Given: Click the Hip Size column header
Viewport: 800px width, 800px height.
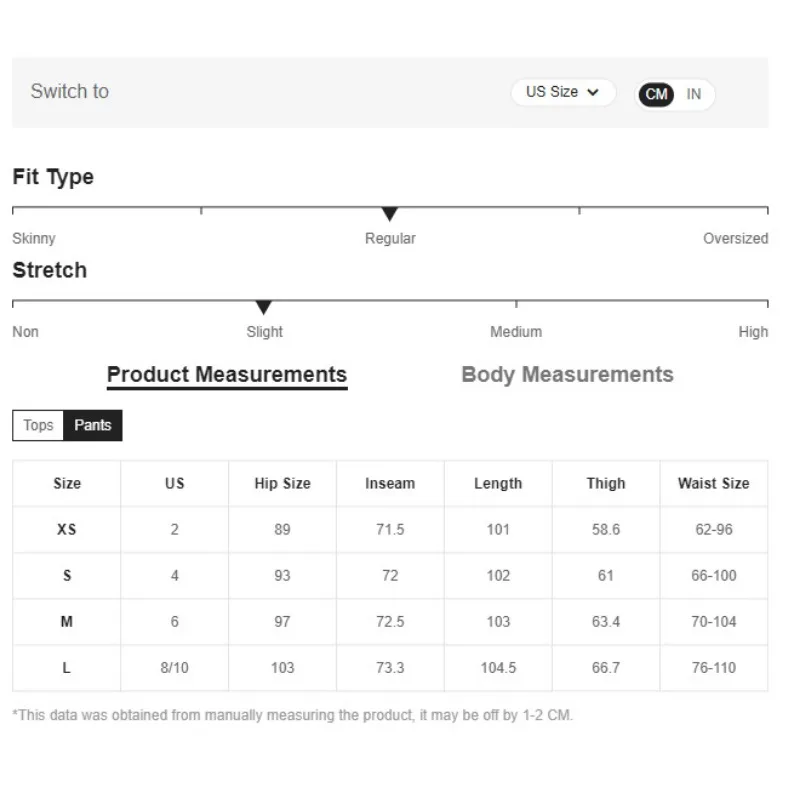Looking at the screenshot, I should (283, 483).
